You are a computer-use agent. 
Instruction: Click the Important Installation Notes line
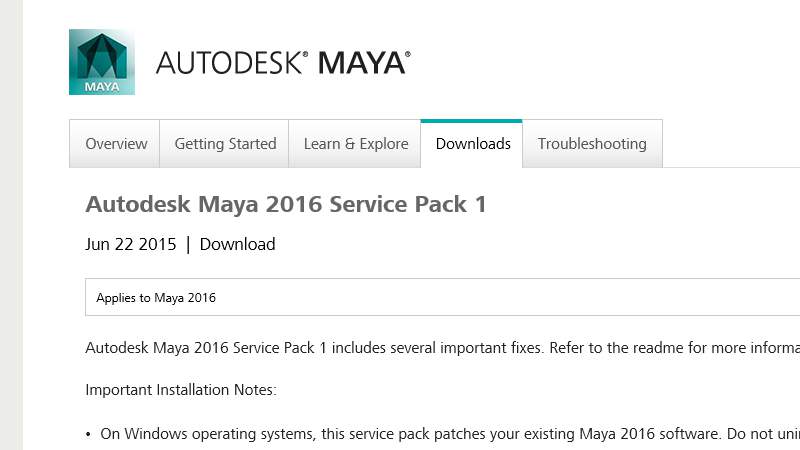(181, 389)
